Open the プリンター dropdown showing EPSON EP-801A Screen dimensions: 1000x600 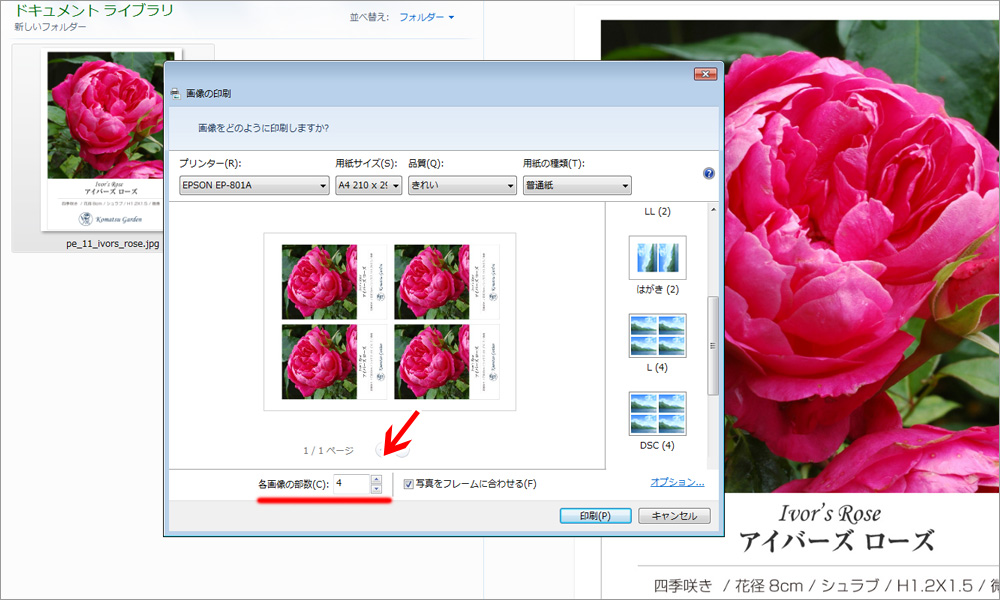click(254, 185)
